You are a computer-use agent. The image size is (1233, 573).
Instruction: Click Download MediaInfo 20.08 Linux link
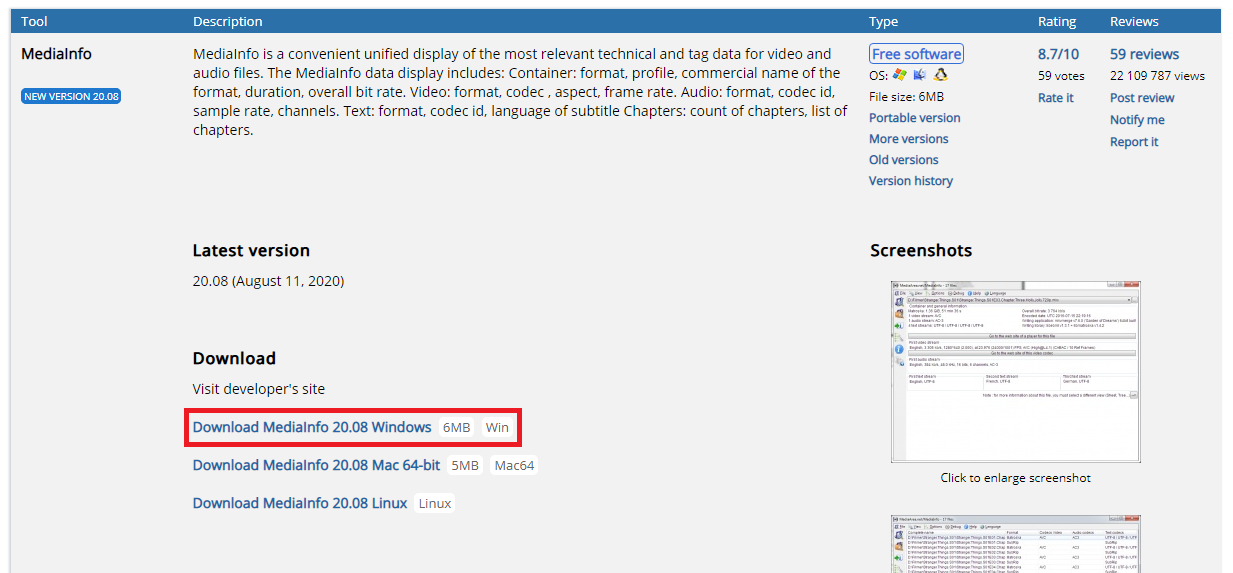point(300,503)
